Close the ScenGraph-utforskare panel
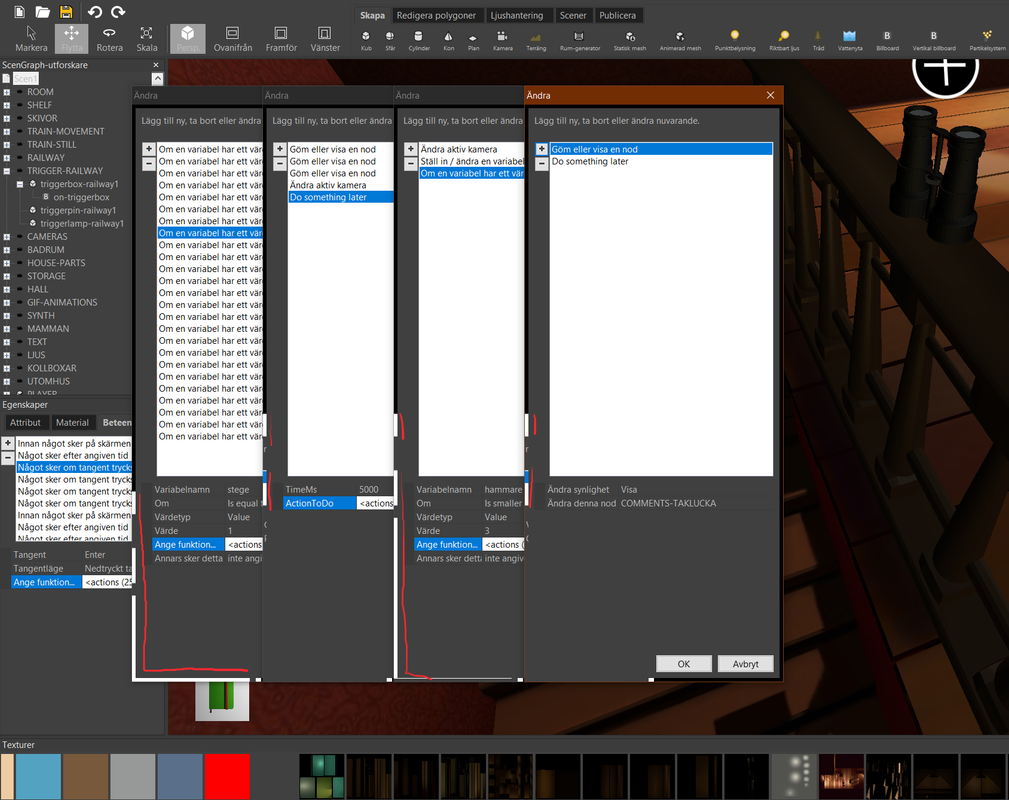1009x800 pixels. click(156, 65)
